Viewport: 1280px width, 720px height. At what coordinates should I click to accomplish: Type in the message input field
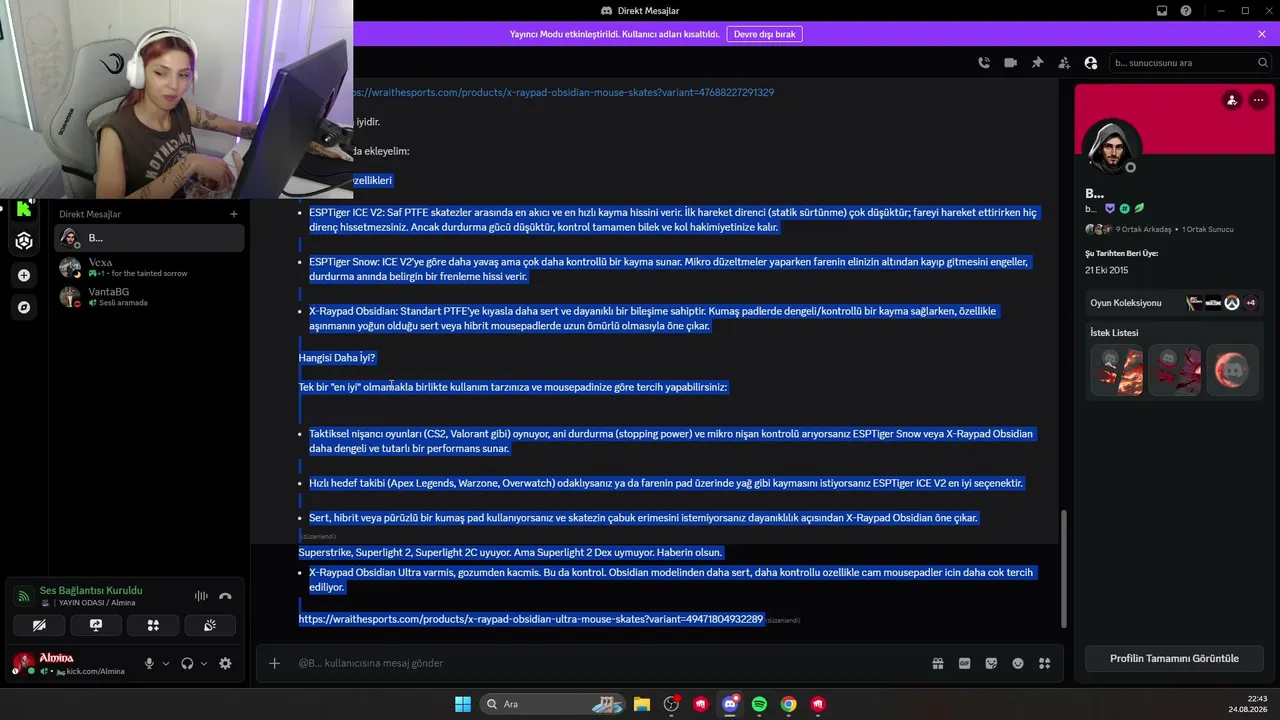(x=606, y=663)
